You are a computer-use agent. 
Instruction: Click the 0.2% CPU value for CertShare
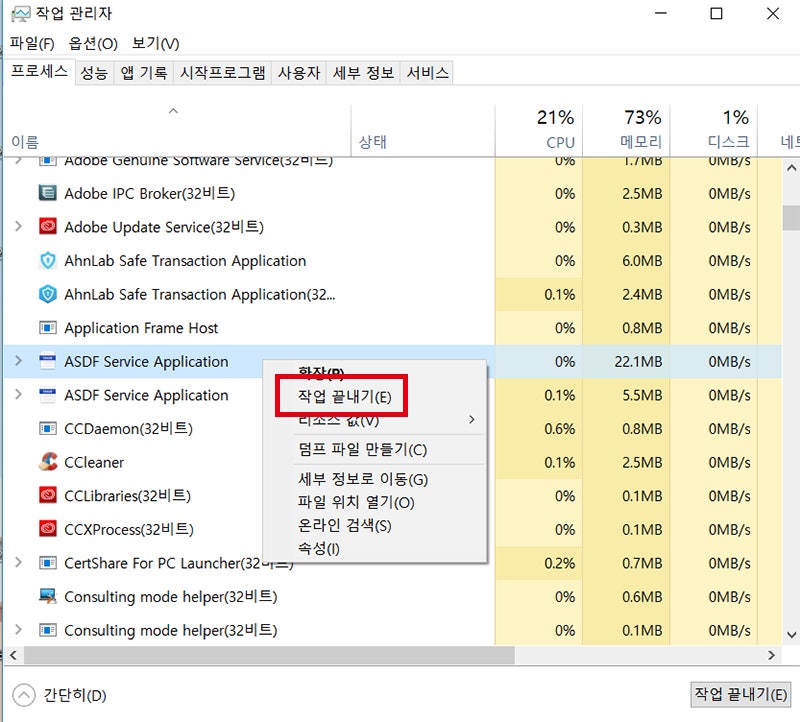pyautogui.click(x=559, y=563)
